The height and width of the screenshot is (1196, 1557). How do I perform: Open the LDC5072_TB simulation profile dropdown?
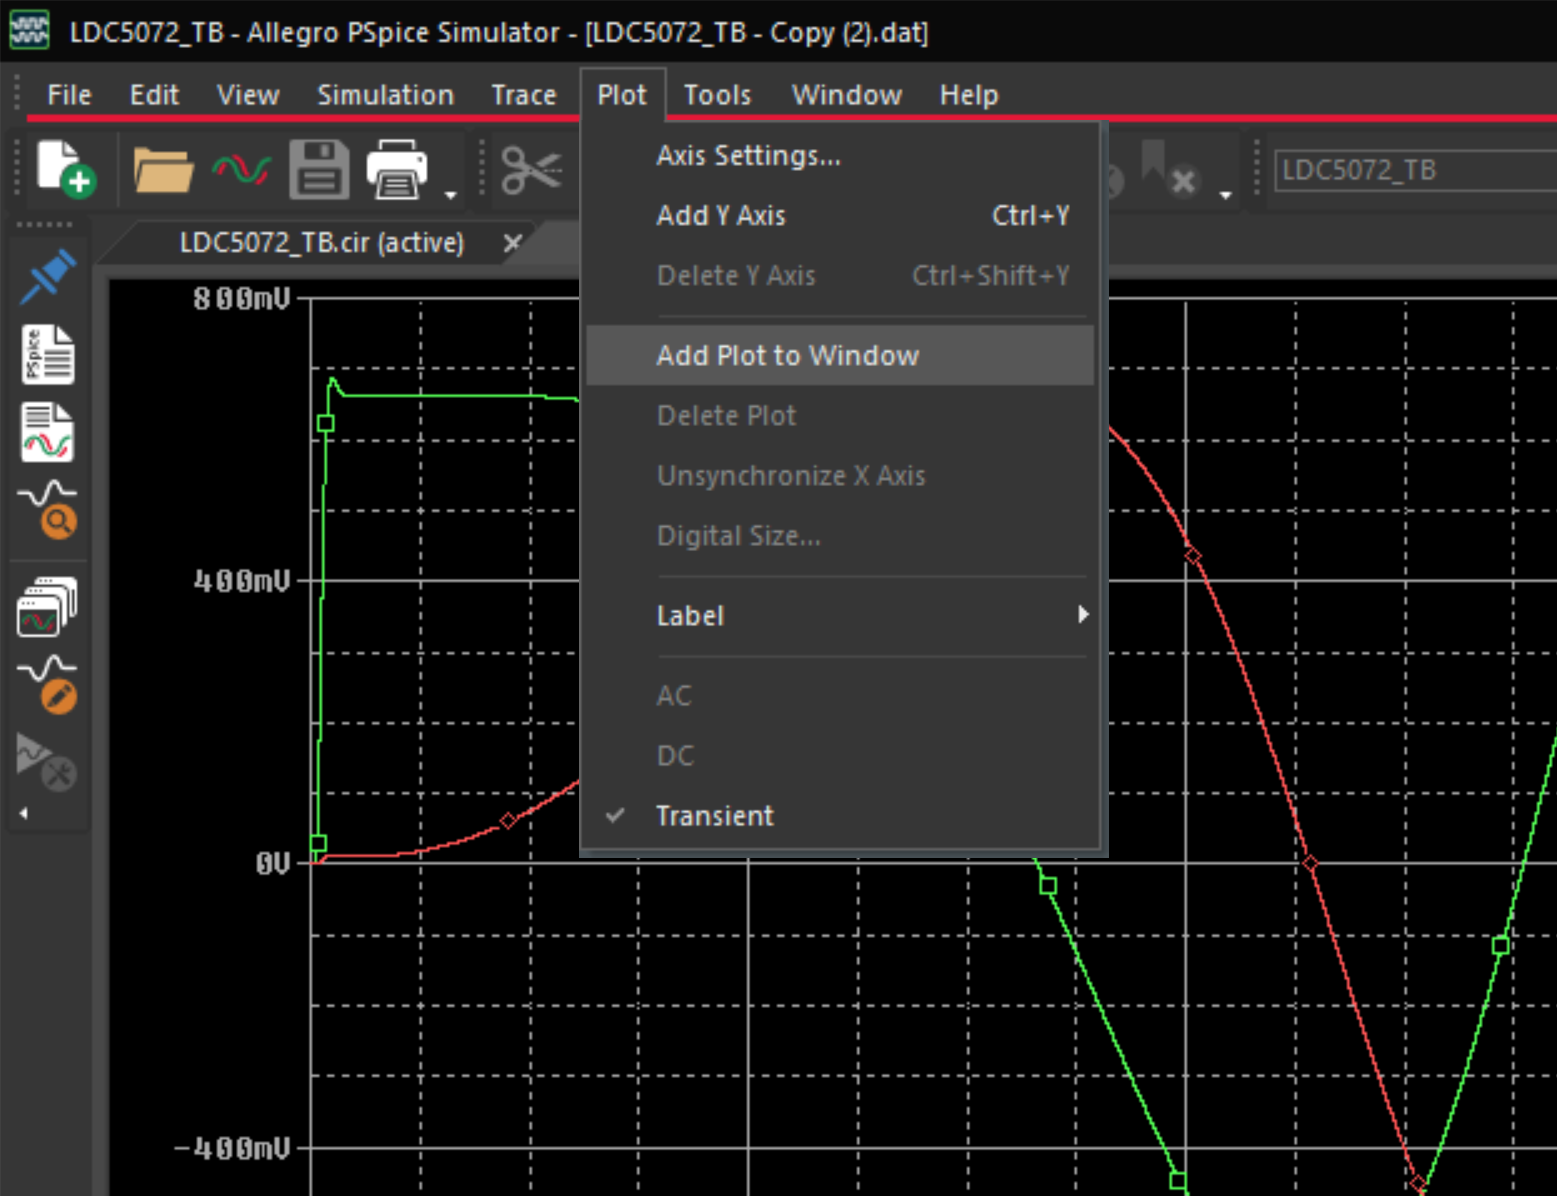(1410, 170)
